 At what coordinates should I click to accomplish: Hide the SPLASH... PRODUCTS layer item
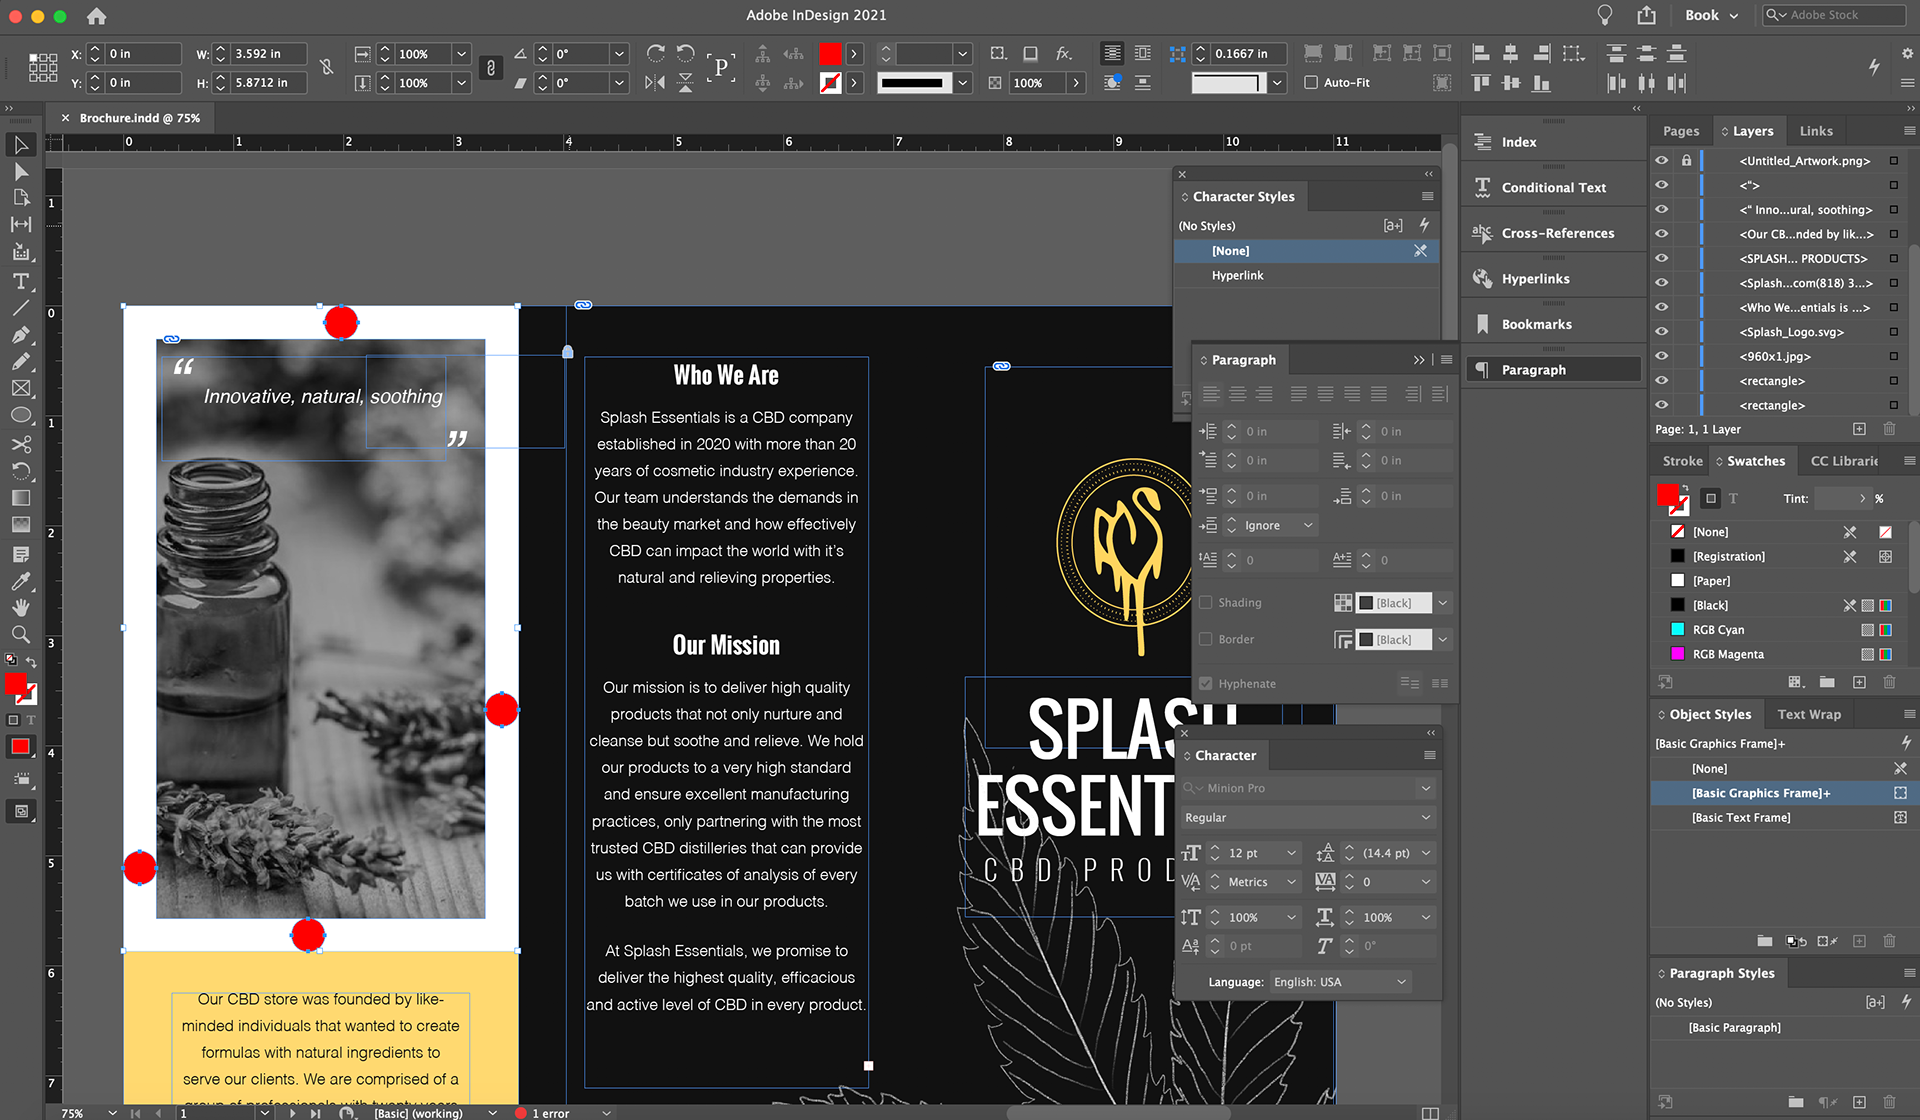(x=1662, y=259)
